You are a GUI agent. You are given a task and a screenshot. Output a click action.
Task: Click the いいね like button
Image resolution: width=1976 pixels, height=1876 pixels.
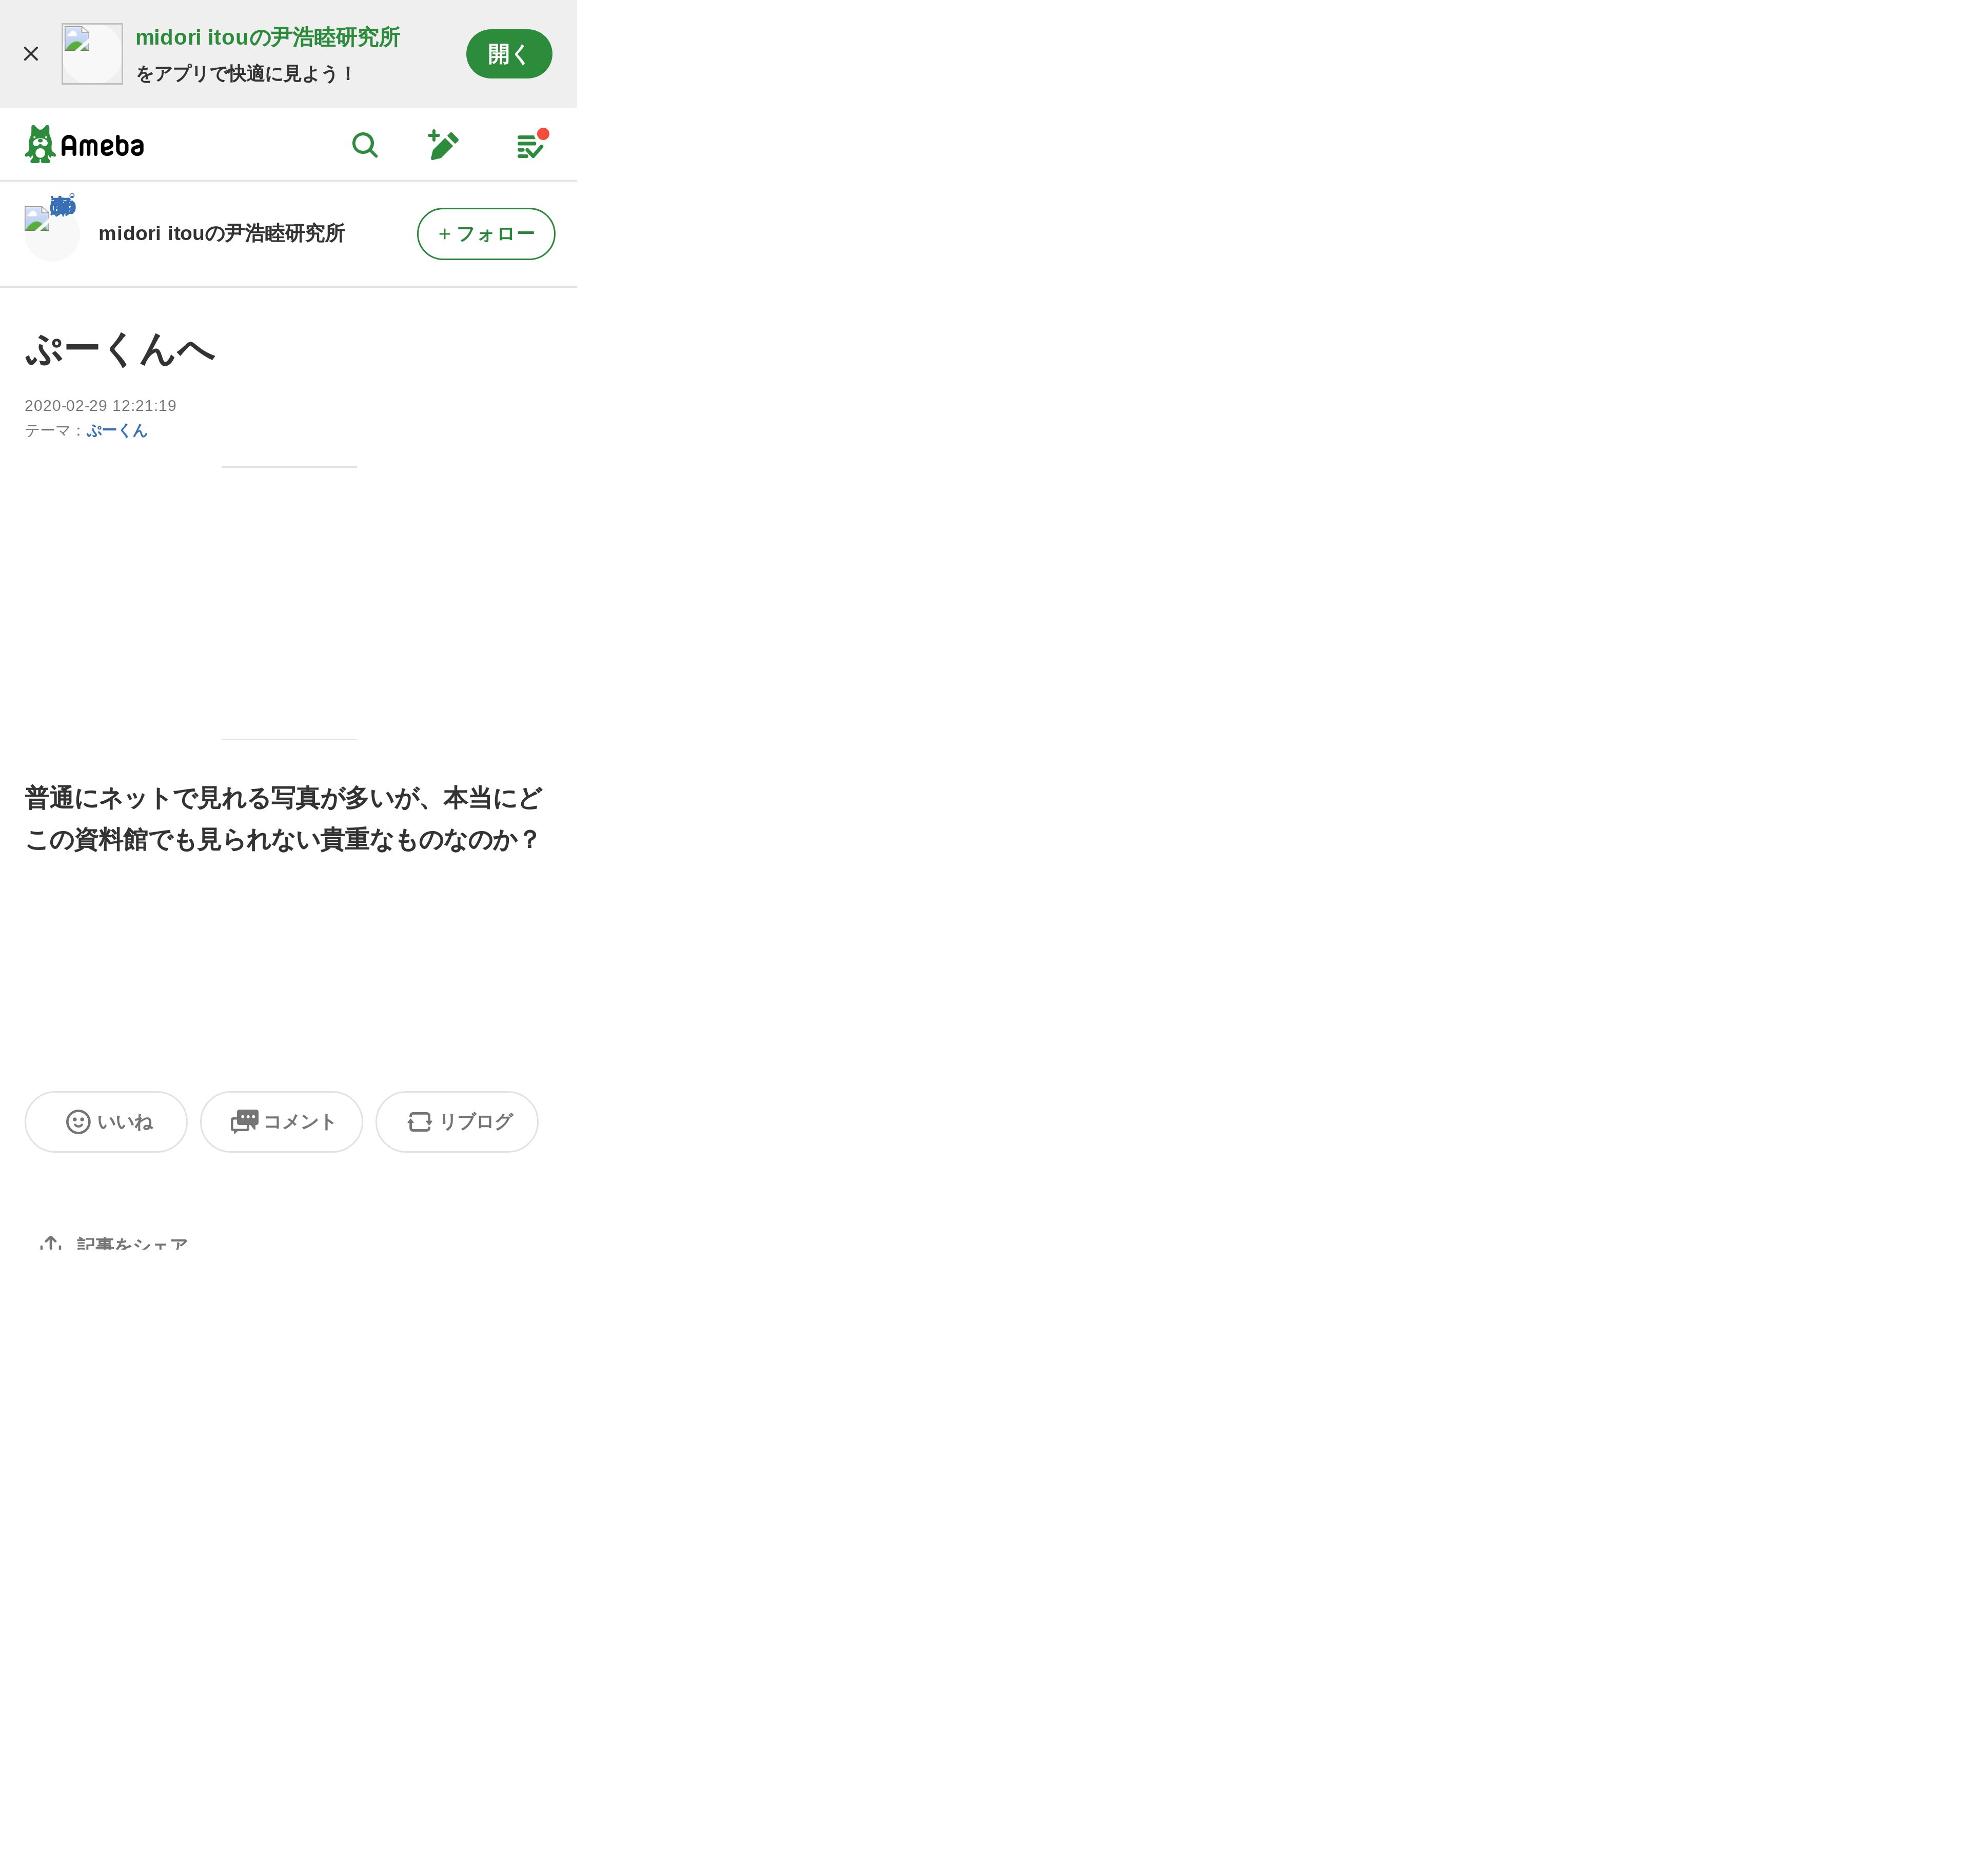(106, 1122)
